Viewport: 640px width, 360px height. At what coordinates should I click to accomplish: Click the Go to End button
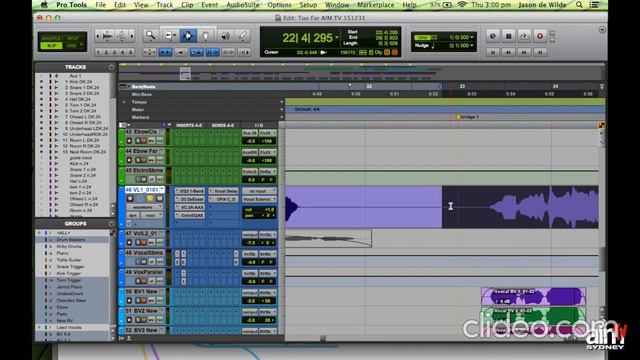tap(540, 52)
